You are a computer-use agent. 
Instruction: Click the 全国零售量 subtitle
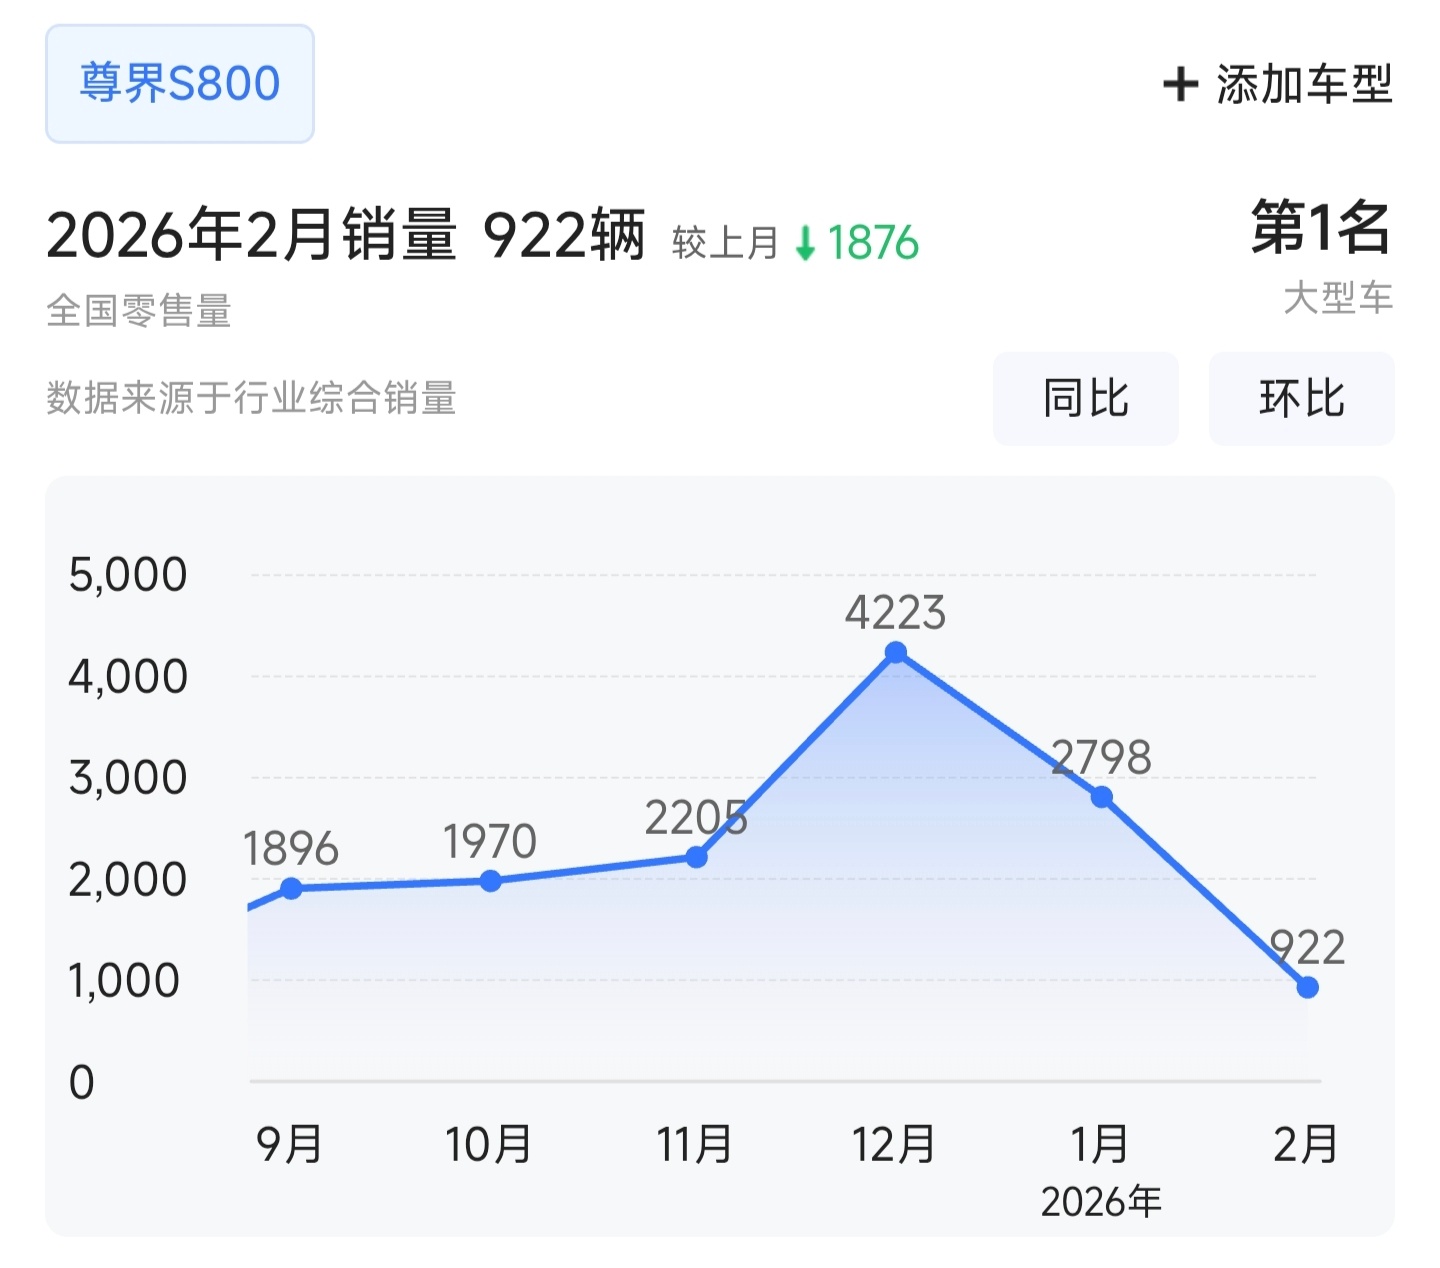click(x=139, y=311)
